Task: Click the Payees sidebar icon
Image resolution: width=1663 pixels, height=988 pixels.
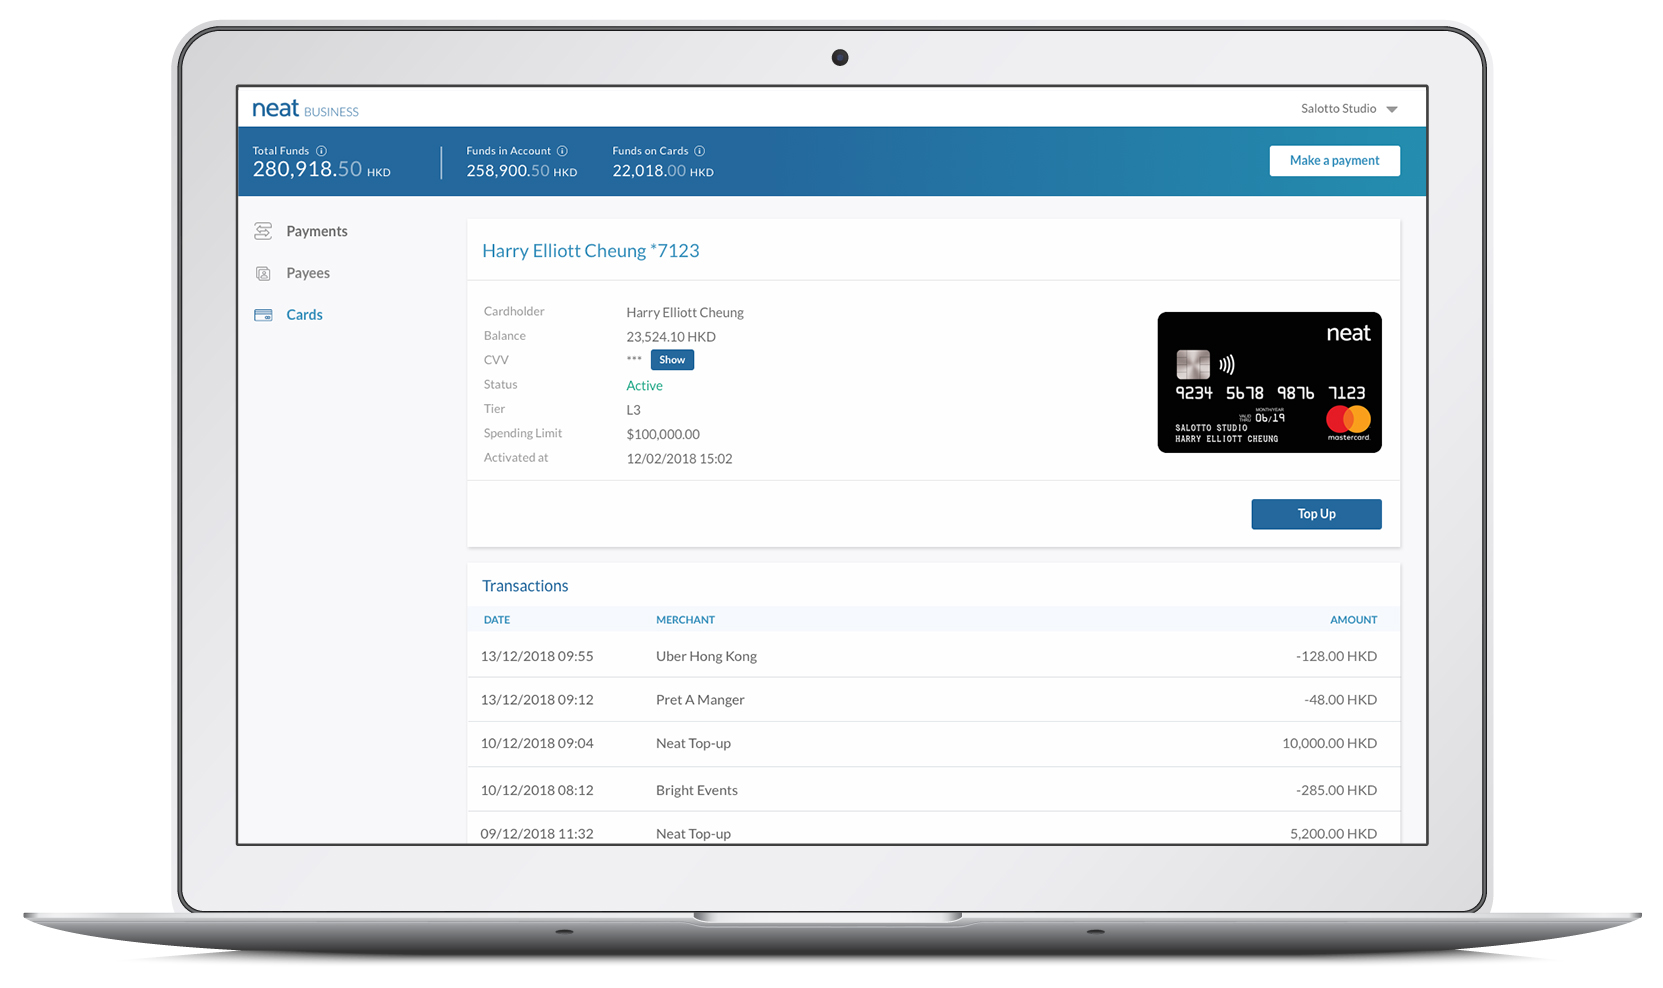Action: click(x=263, y=273)
